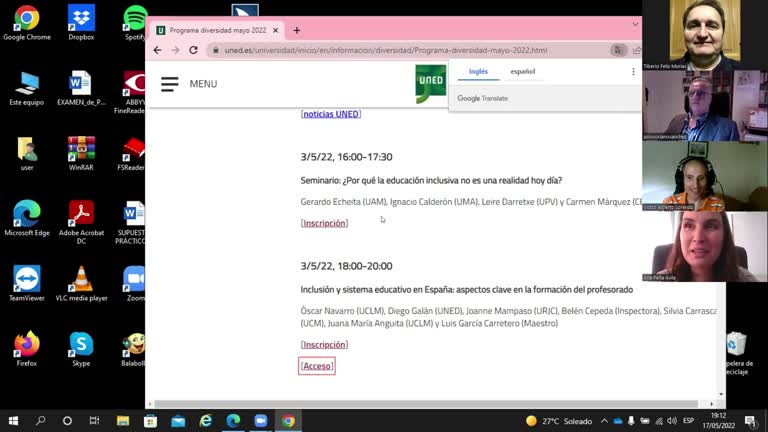Open Zoom from the Windows taskbar
The height and width of the screenshot is (432, 768).
tap(261, 421)
